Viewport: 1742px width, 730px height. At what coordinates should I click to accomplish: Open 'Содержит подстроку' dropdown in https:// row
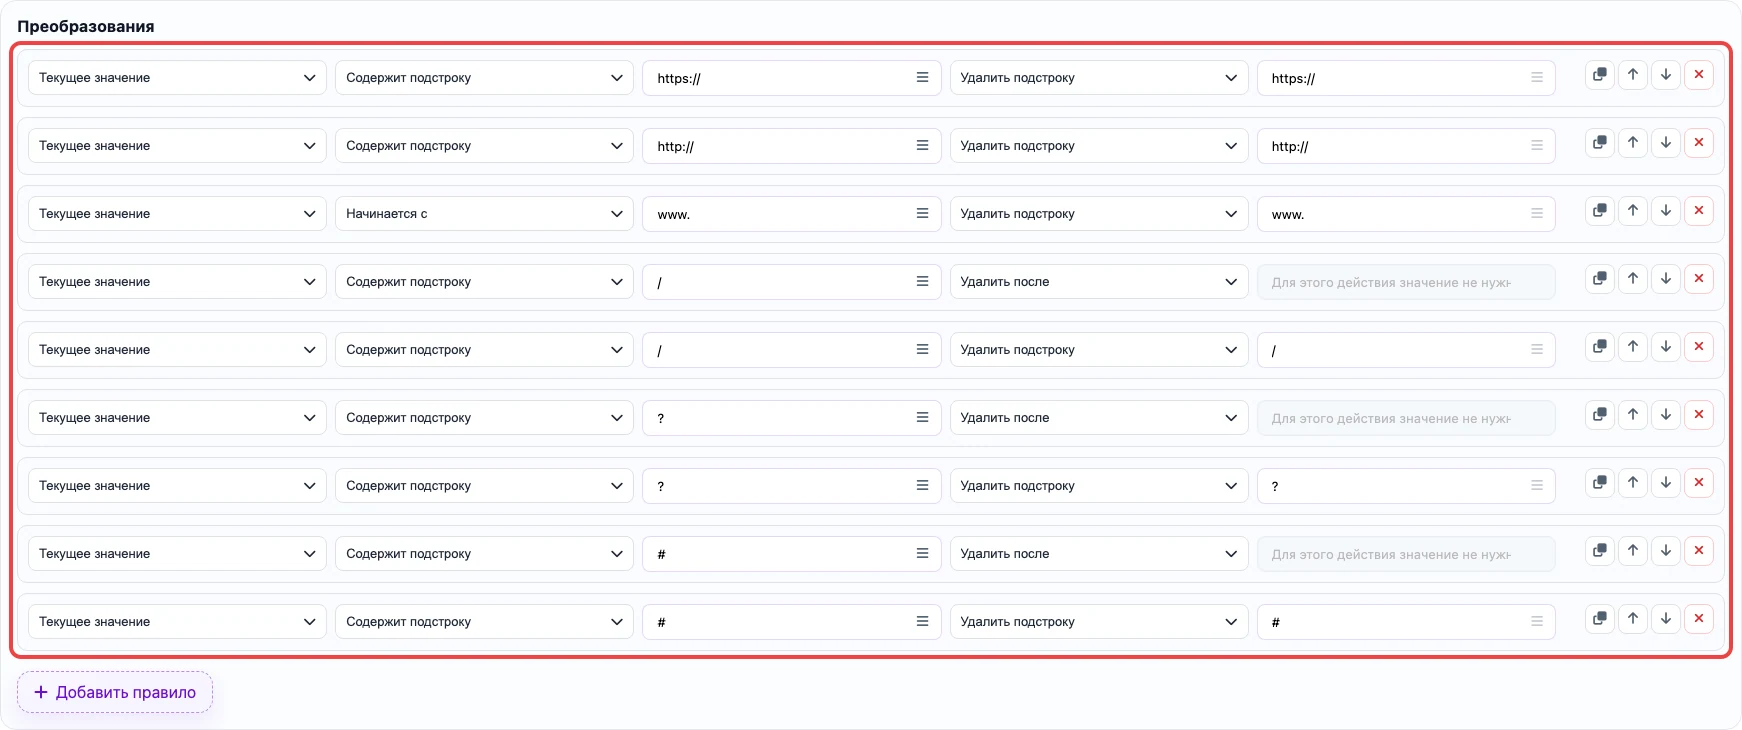(x=484, y=78)
